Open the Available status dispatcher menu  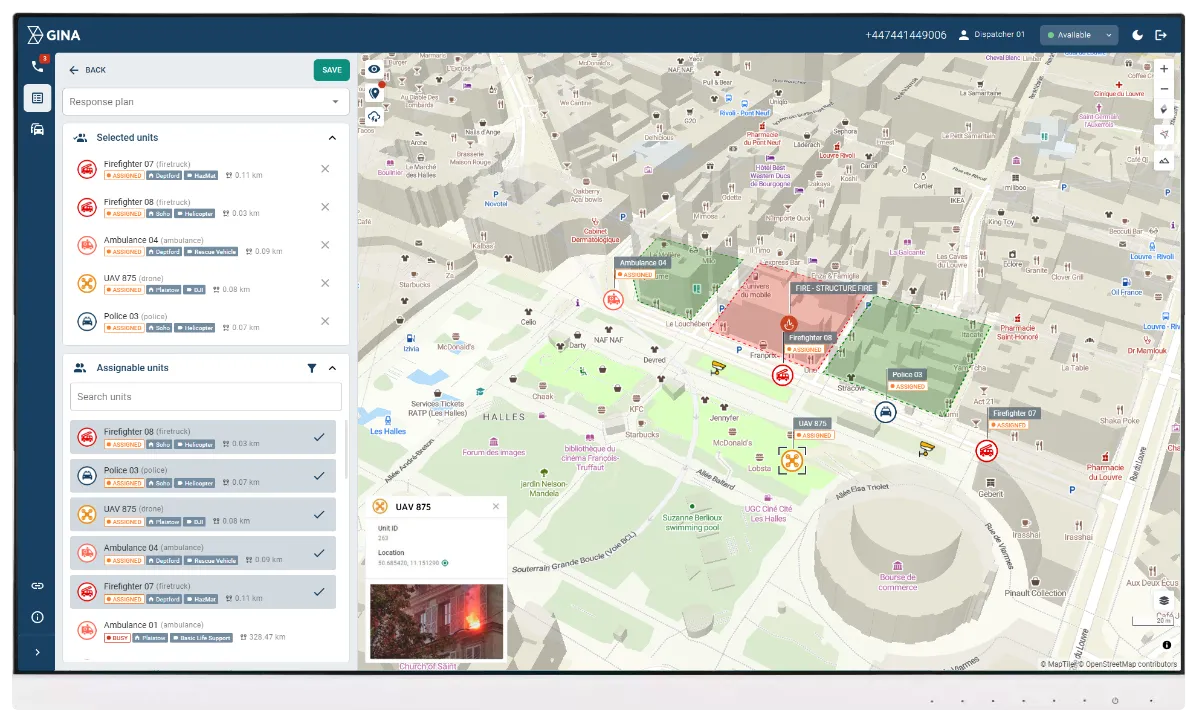[1079, 34]
